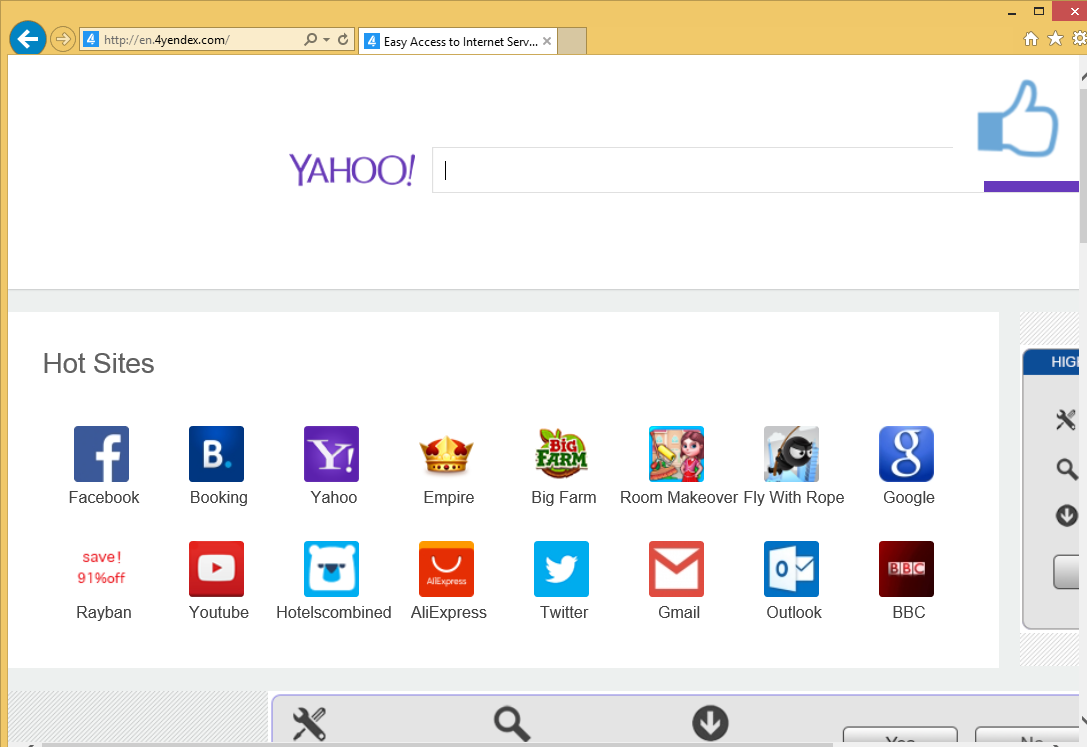The height and width of the screenshot is (747, 1087).
Task: Go forward with the browser Forward arrow
Action: pos(62,39)
